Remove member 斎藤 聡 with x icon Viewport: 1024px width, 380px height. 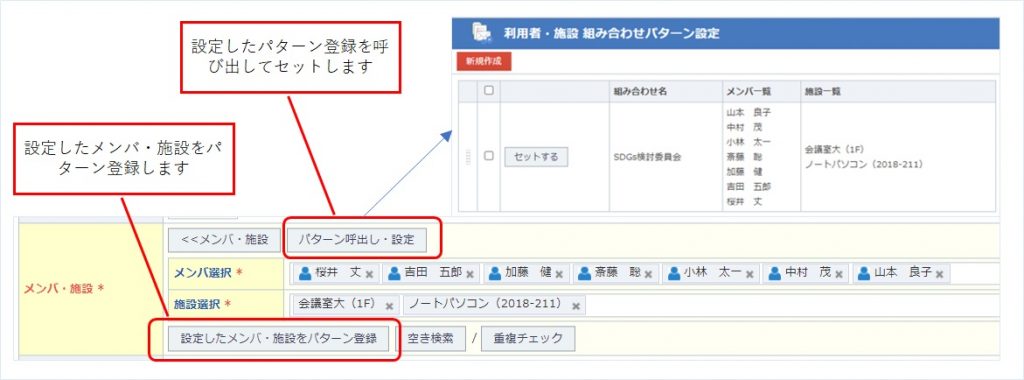(648, 274)
